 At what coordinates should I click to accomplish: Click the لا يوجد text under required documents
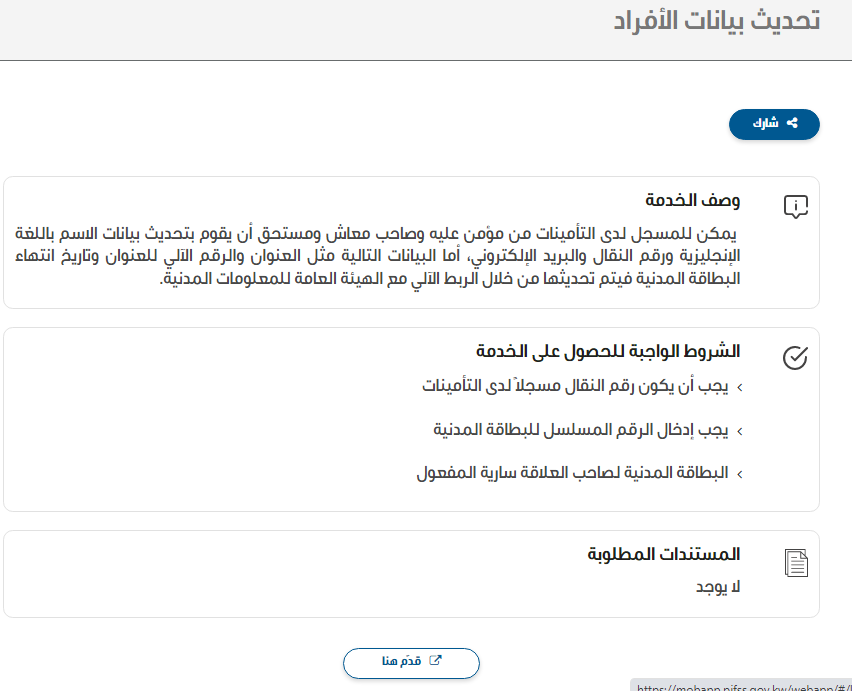point(719,586)
